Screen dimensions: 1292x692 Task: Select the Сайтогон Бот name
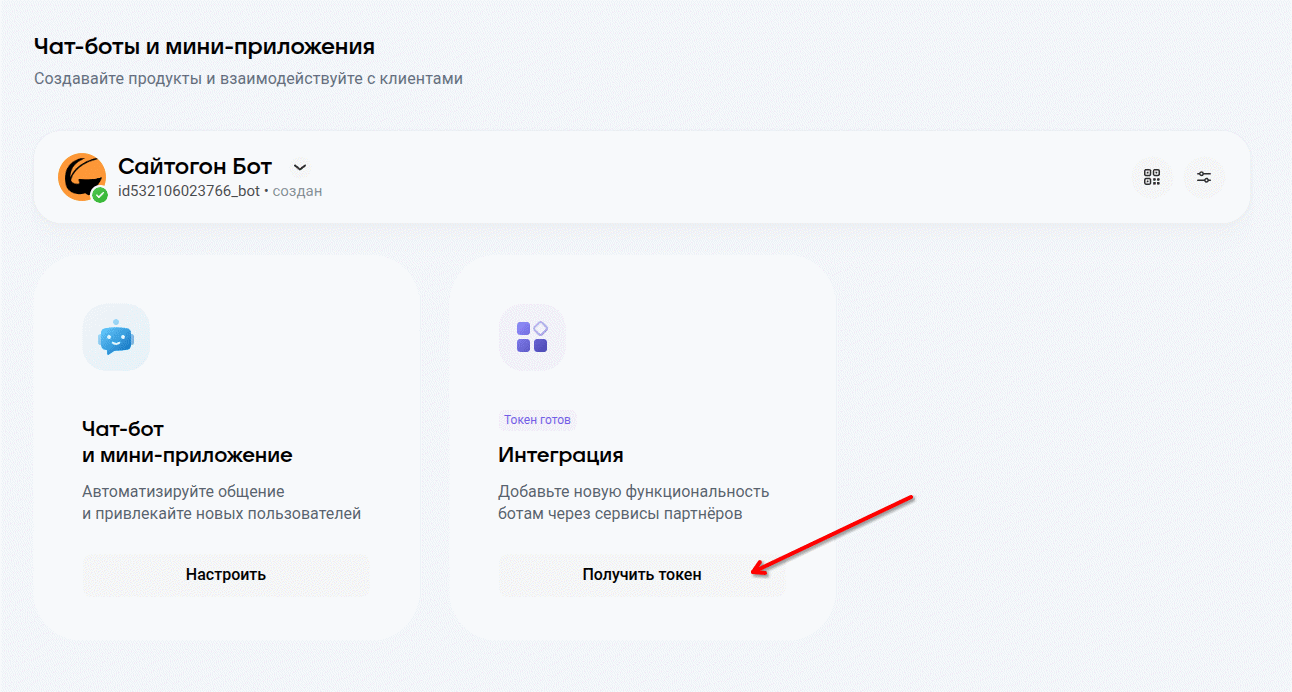click(x=195, y=166)
